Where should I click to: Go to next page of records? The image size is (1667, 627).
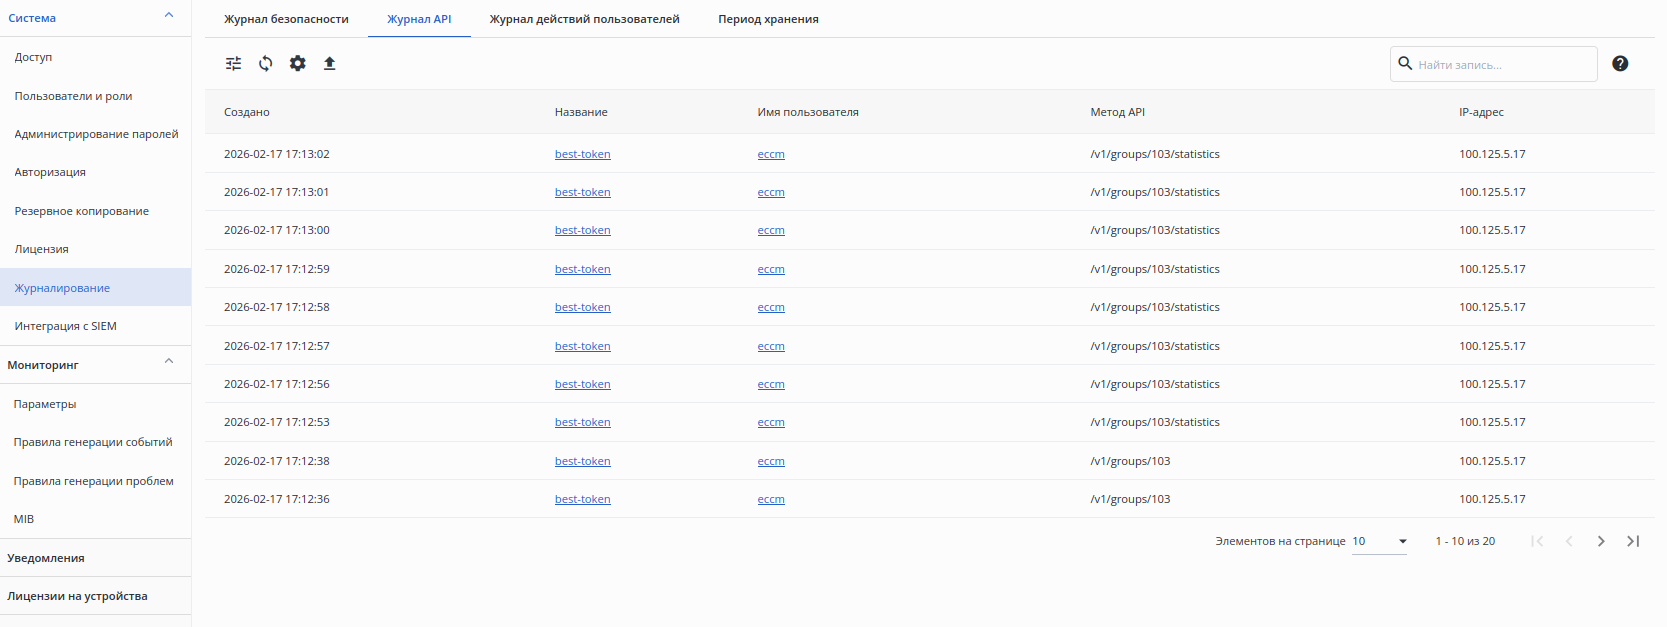coord(1601,541)
